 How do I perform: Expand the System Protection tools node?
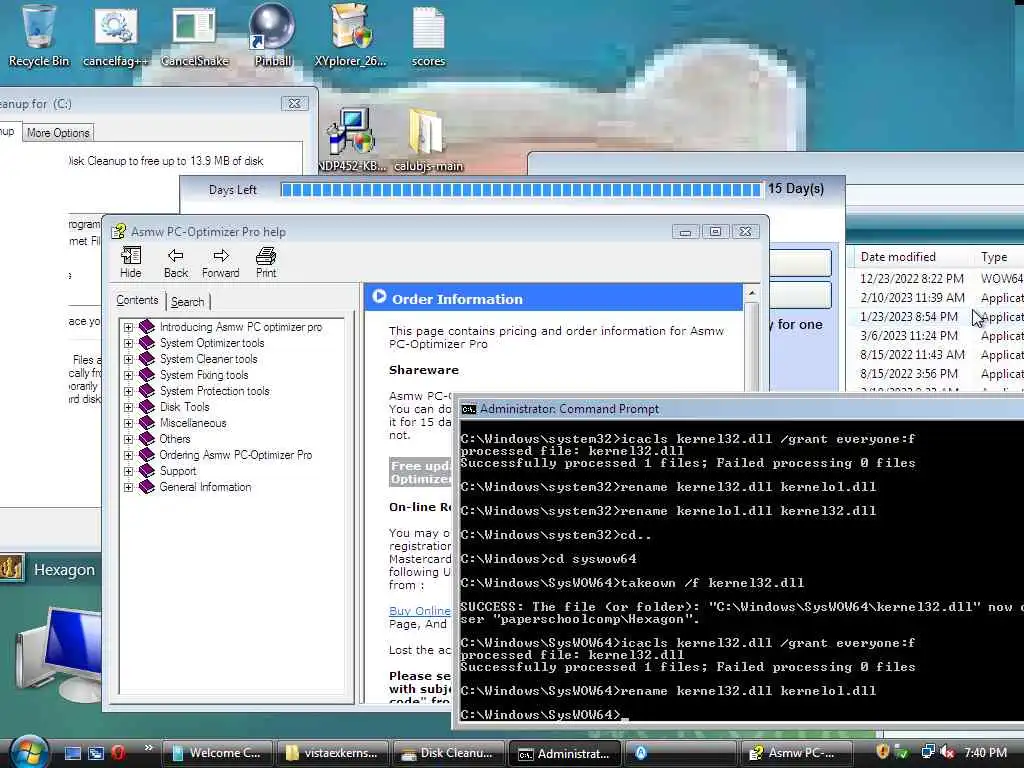tap(129, 391)
